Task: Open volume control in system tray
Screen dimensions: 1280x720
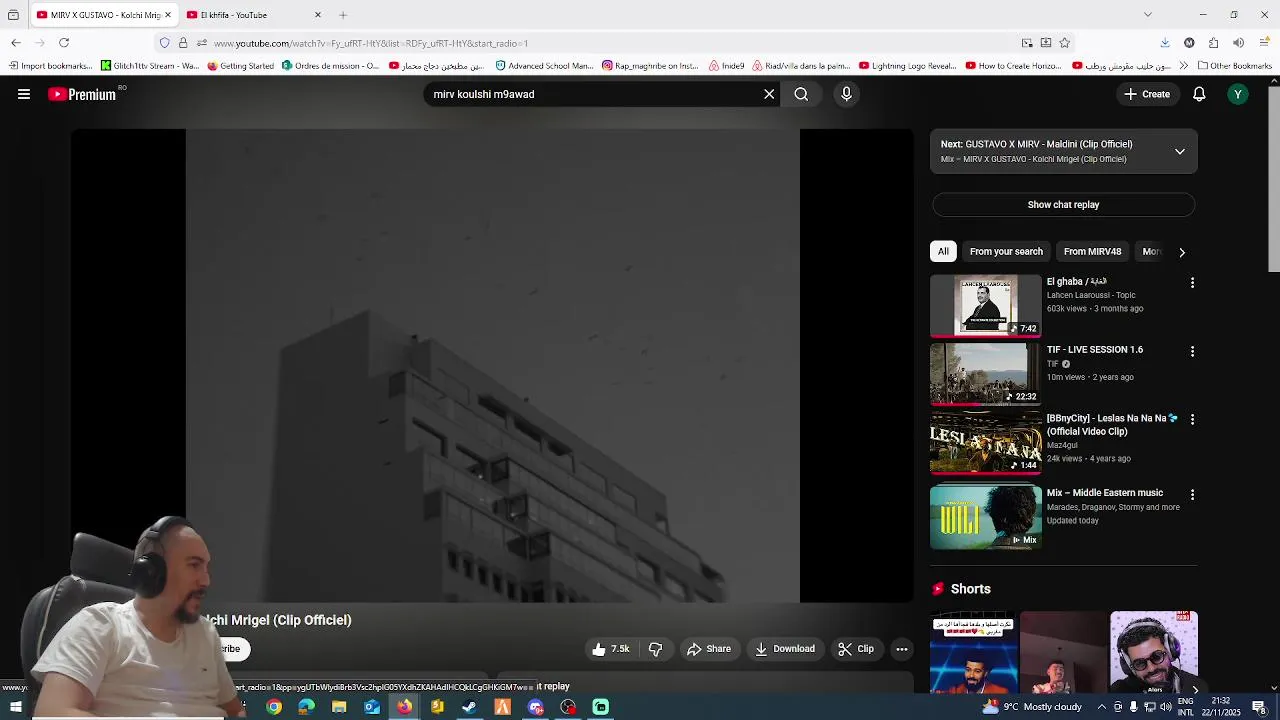Action: click(1165, 707)
